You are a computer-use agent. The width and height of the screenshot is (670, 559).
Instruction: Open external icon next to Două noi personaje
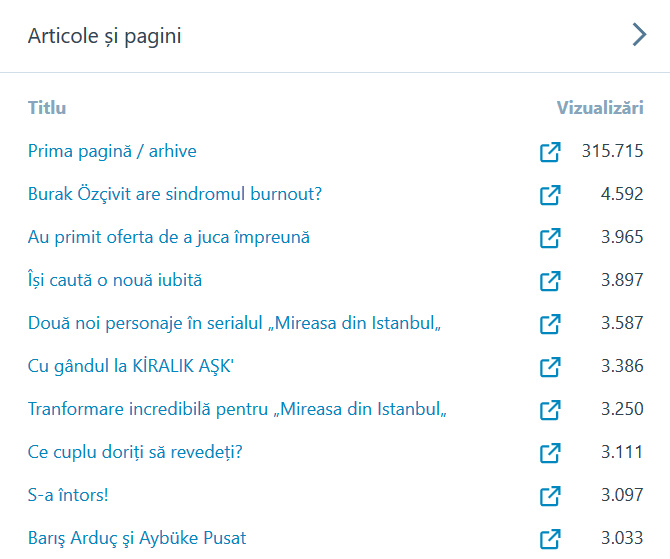[x=550, y=324]
